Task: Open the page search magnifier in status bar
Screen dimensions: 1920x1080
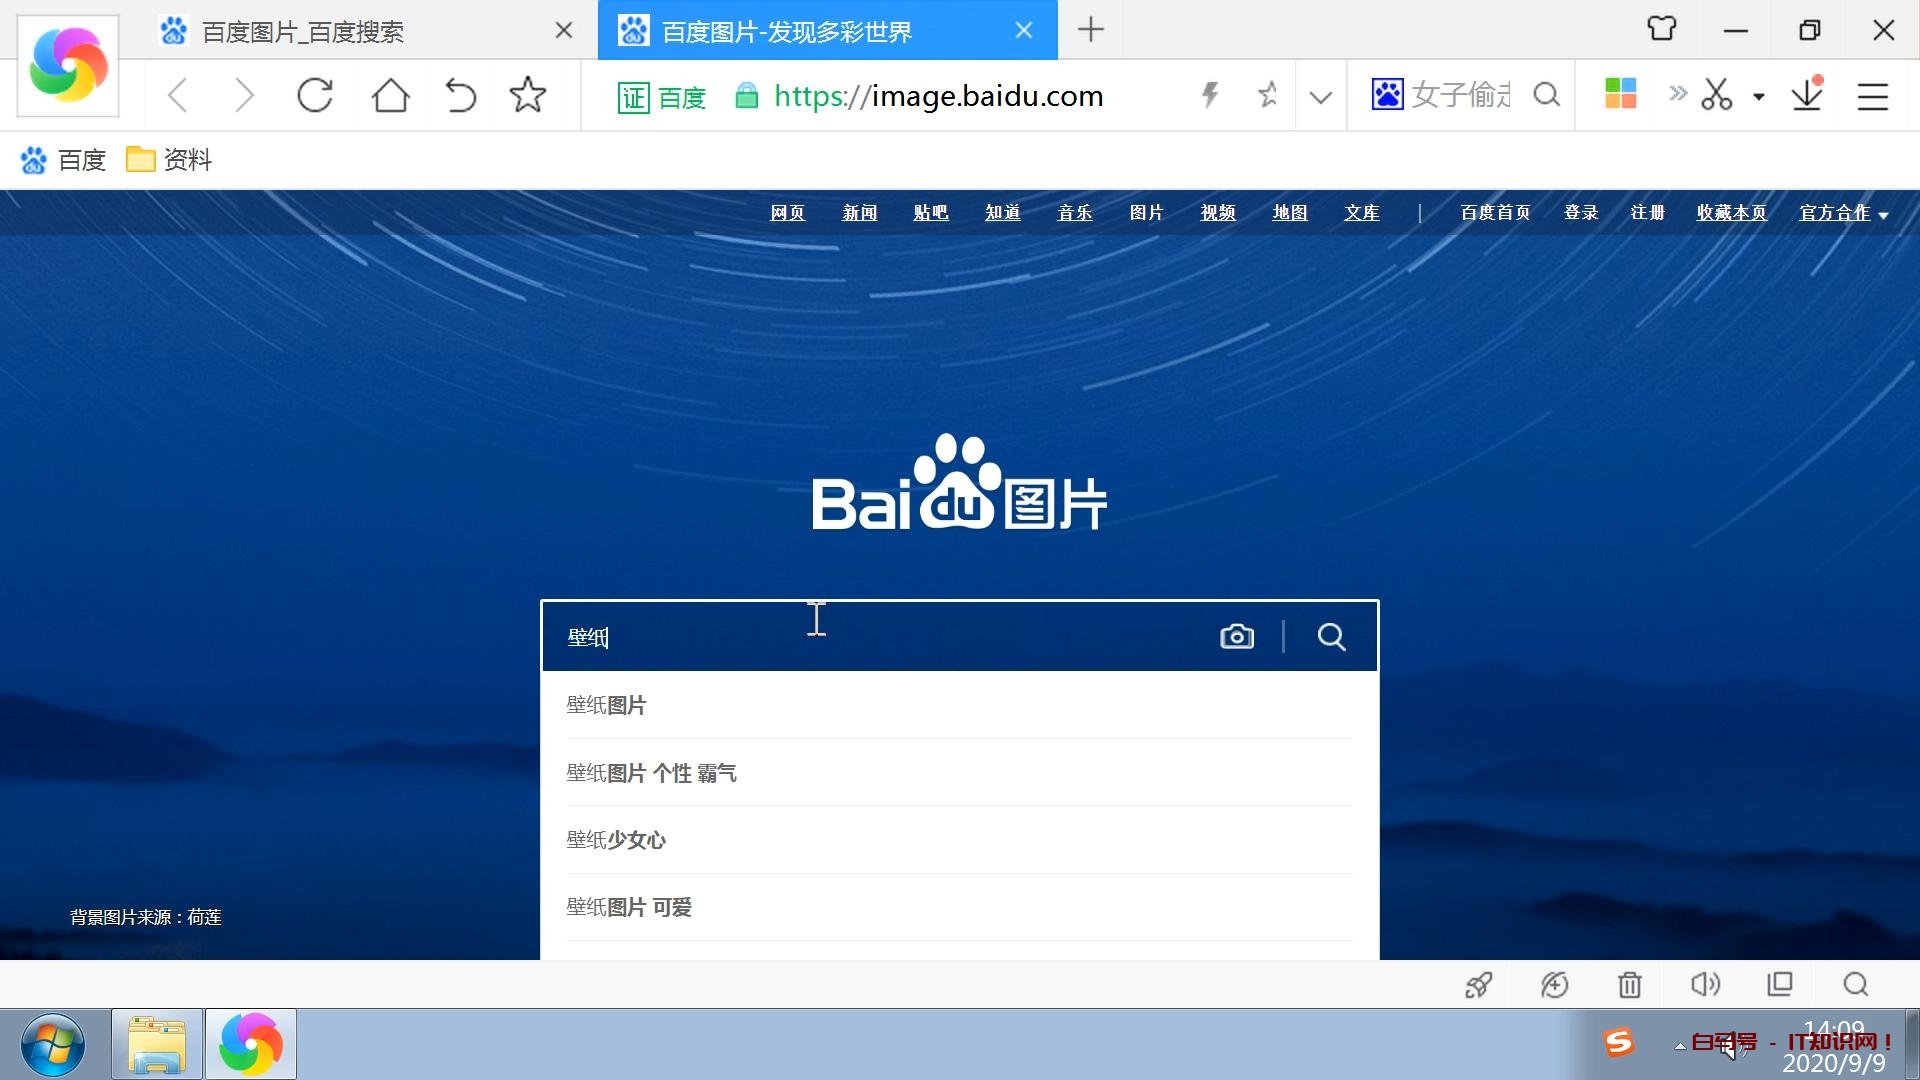Action: (x=1856, y=984)
